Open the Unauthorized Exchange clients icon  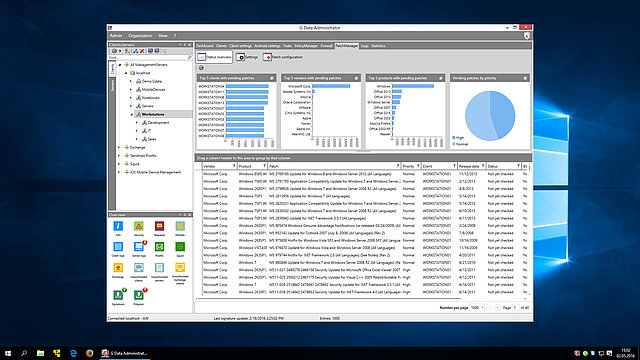pos(180,267)
